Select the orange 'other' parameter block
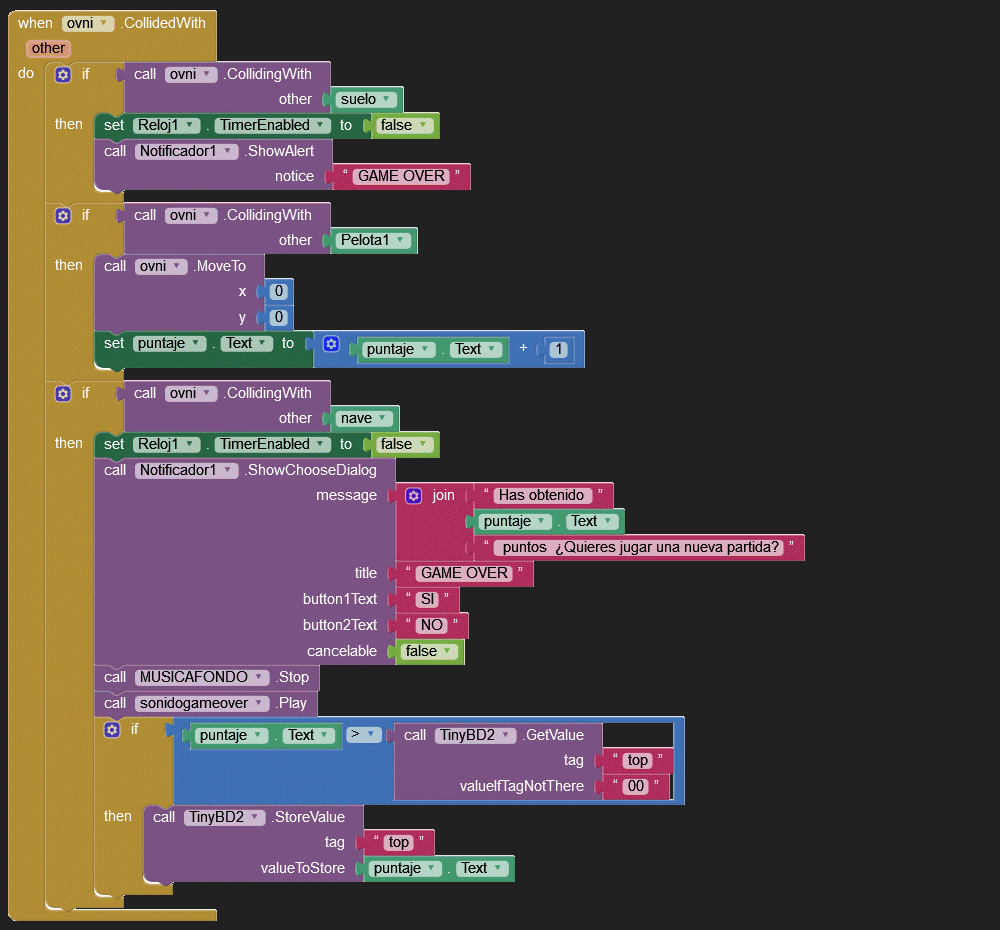Screen dimensions: 1000x930 tap(48, 48)
